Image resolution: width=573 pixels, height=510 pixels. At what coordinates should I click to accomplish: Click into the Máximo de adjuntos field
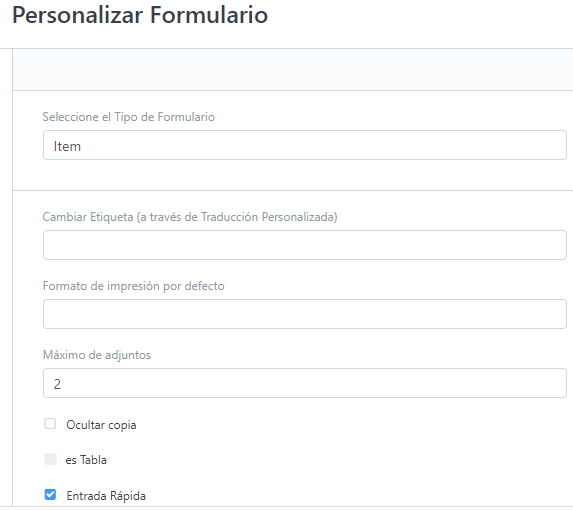[305, 383]
